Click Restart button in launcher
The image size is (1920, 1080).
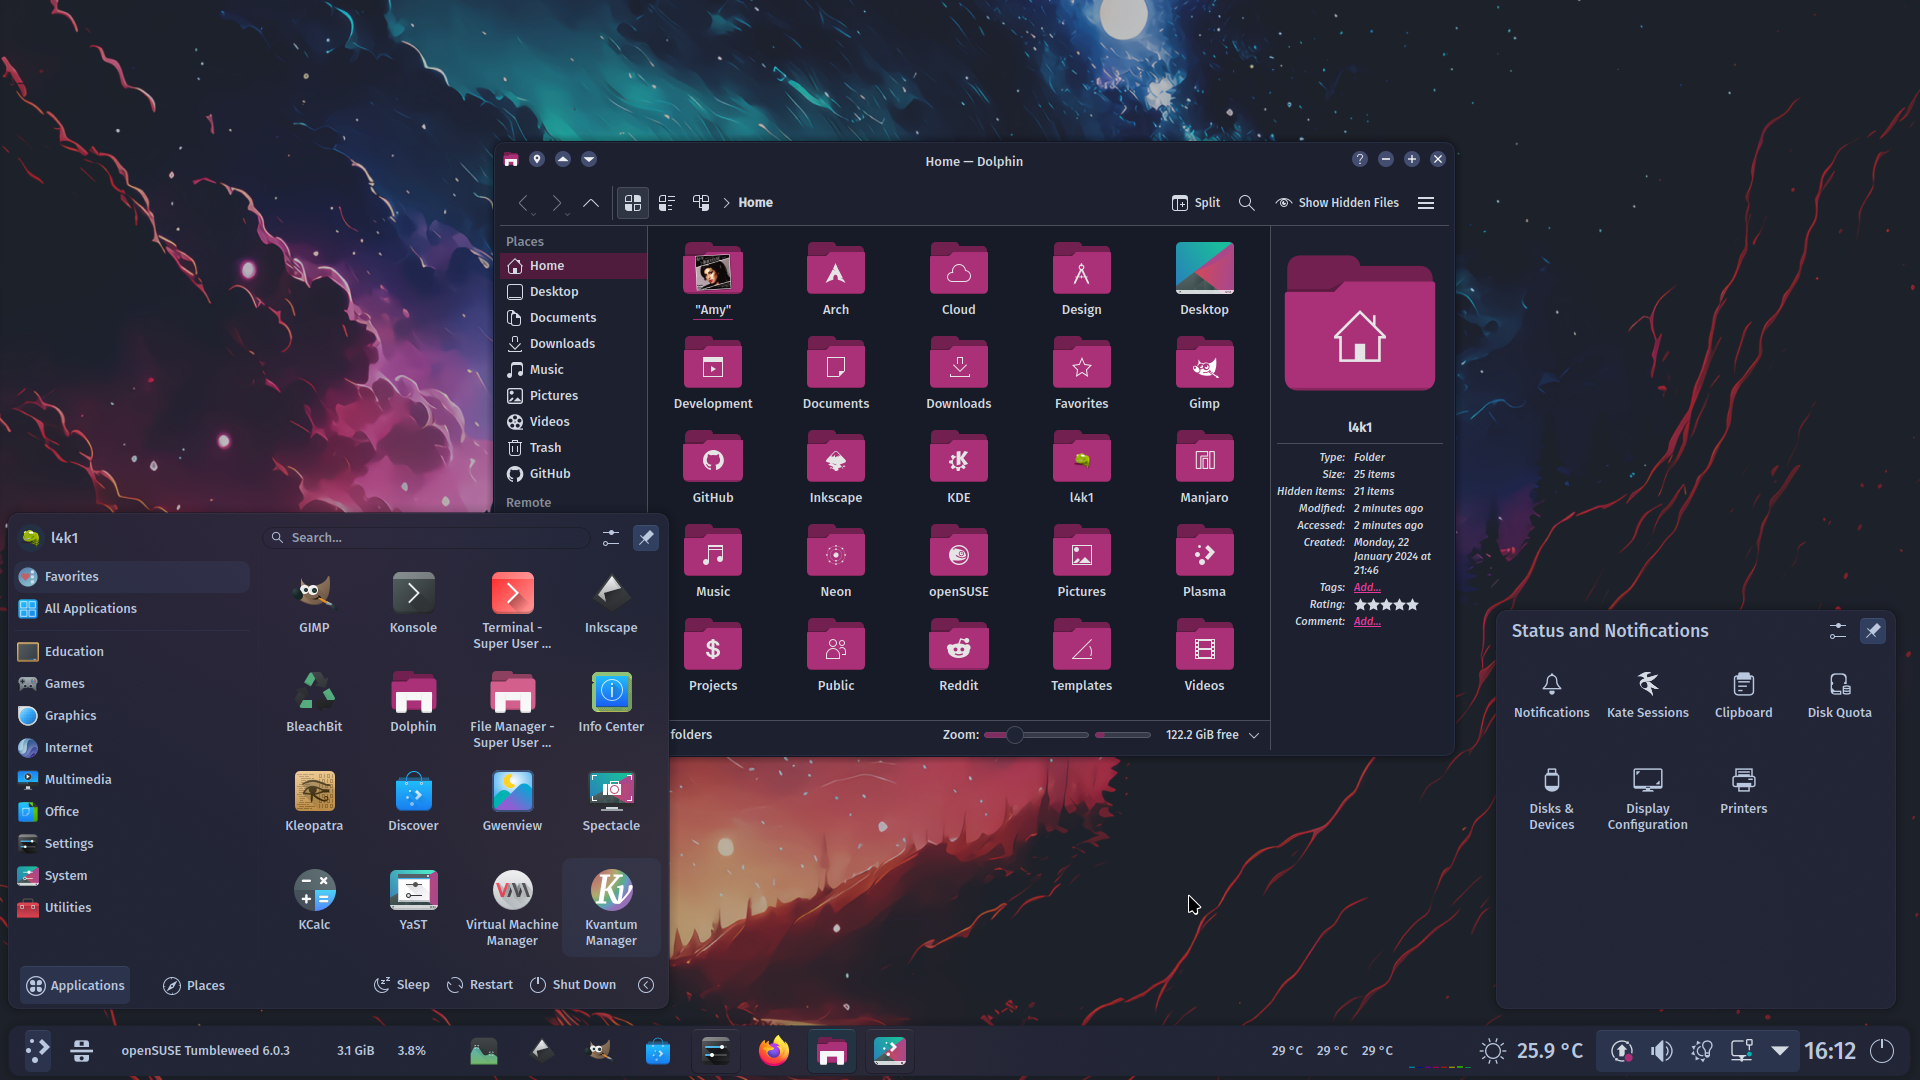pos(480,985)
